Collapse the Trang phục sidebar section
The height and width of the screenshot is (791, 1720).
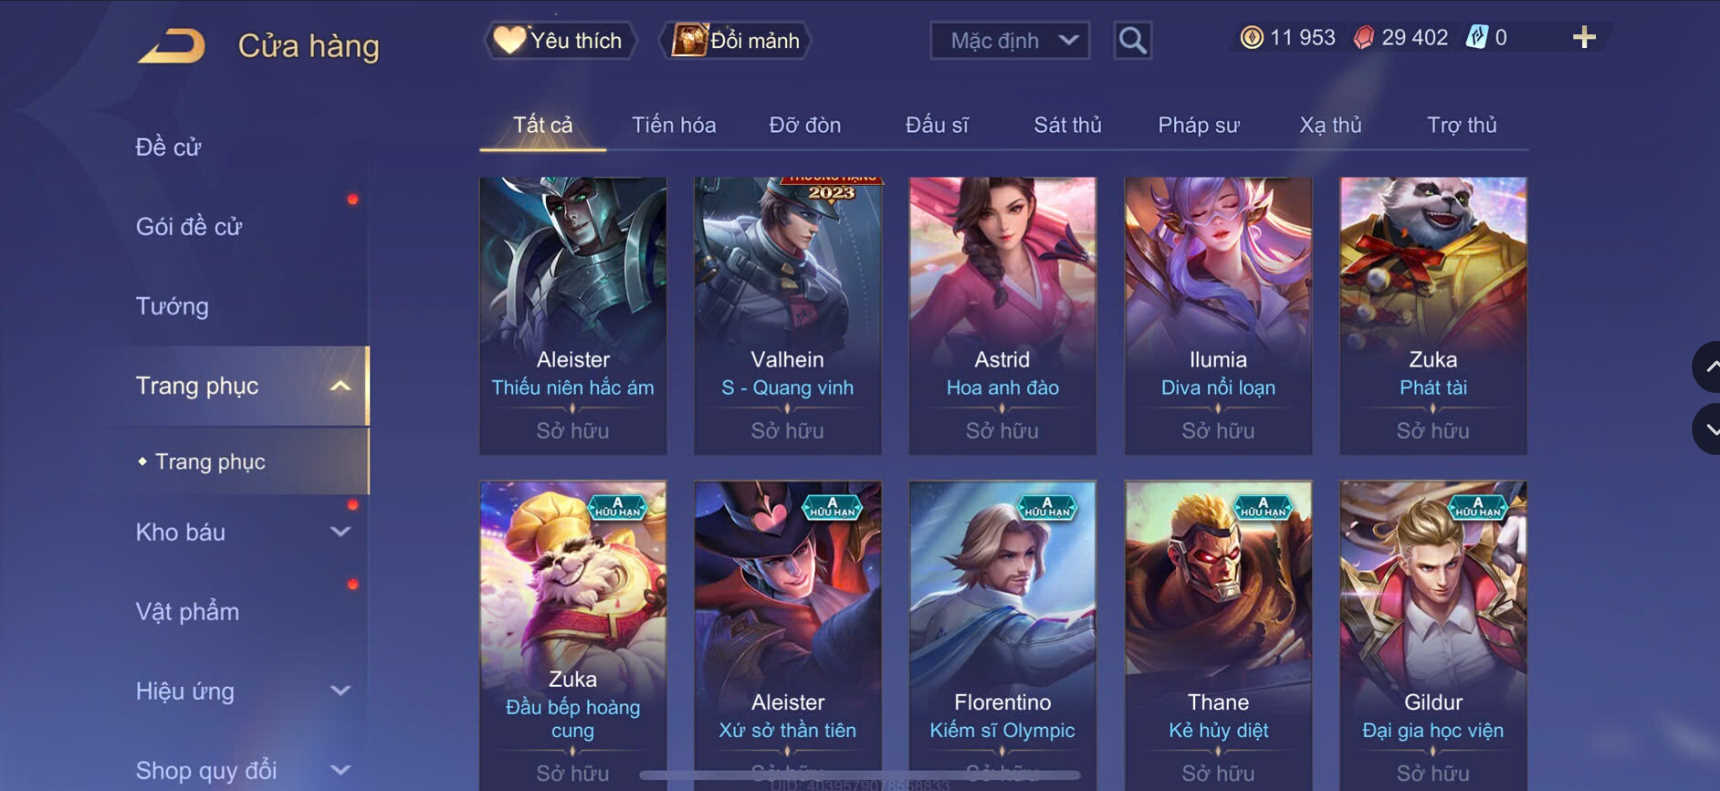click(248, 386)
